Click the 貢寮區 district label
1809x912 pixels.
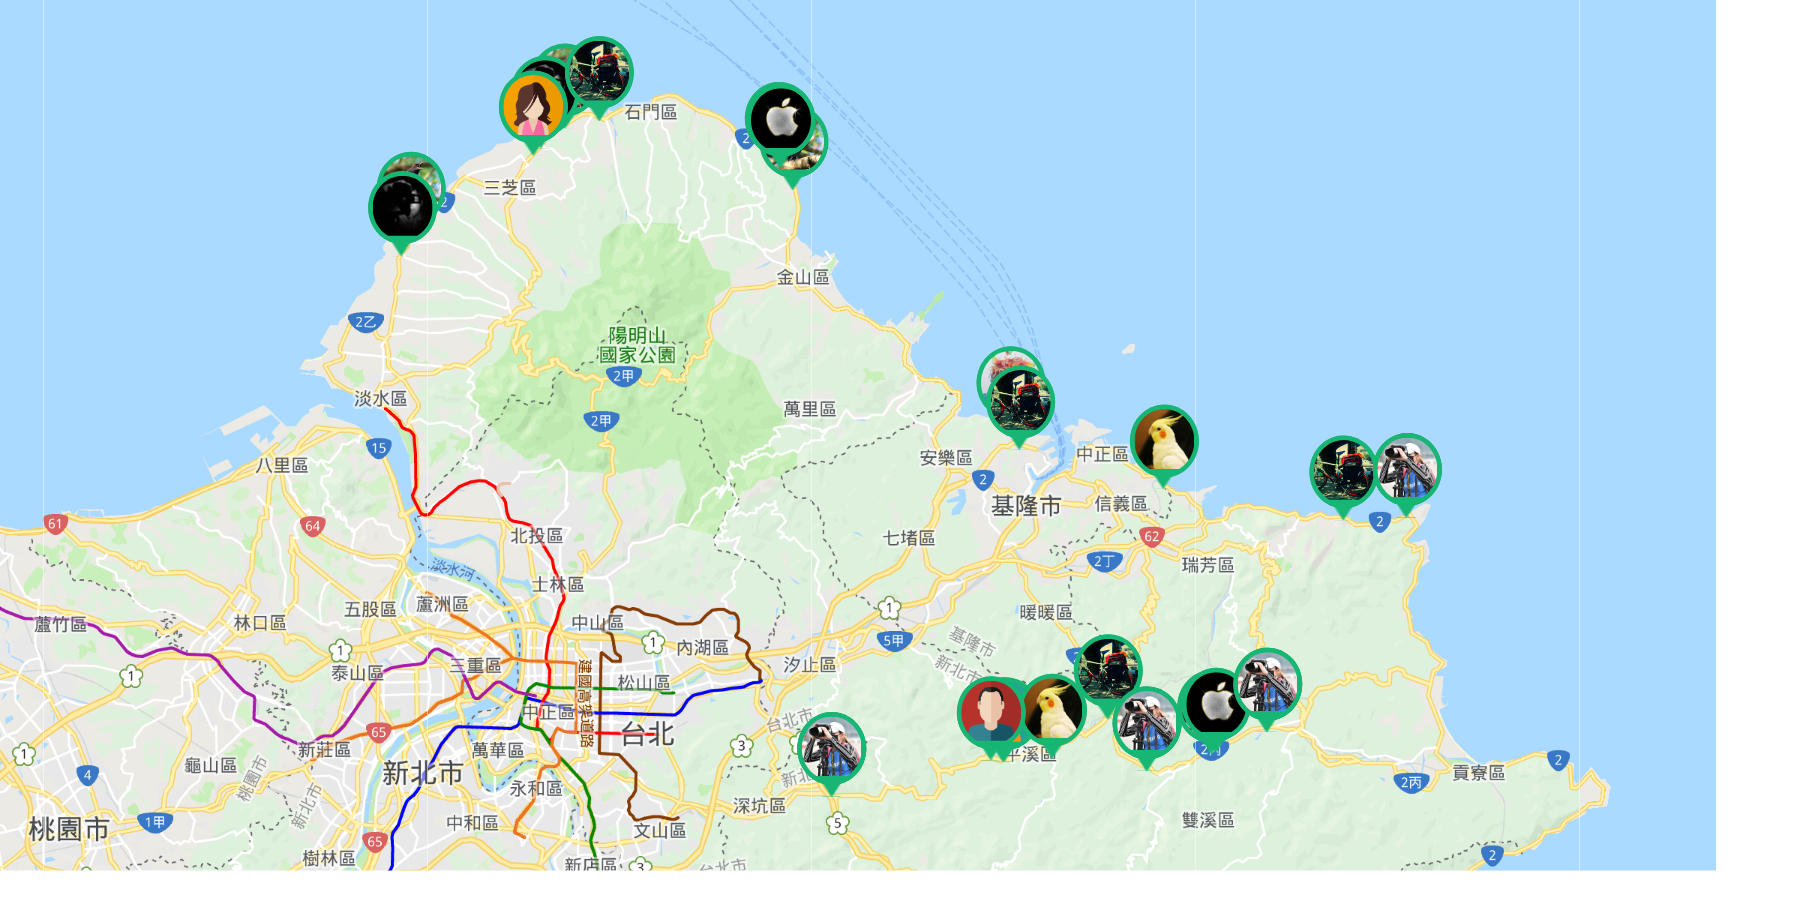[1478, 772]
